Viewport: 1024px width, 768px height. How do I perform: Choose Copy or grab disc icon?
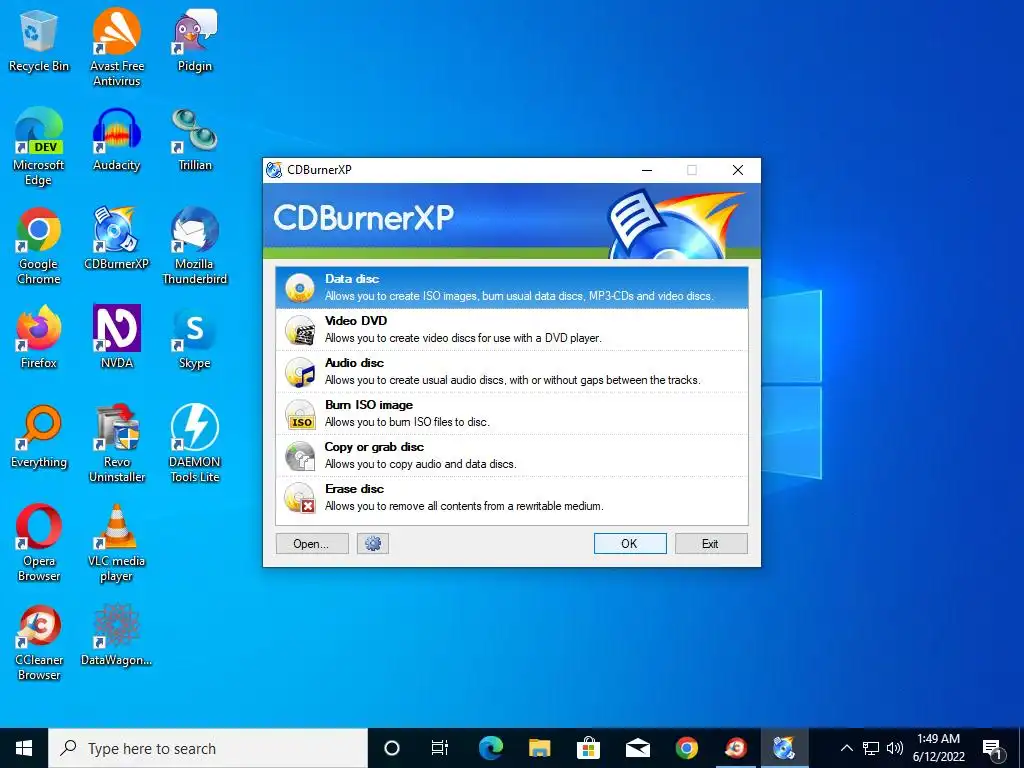300,456
